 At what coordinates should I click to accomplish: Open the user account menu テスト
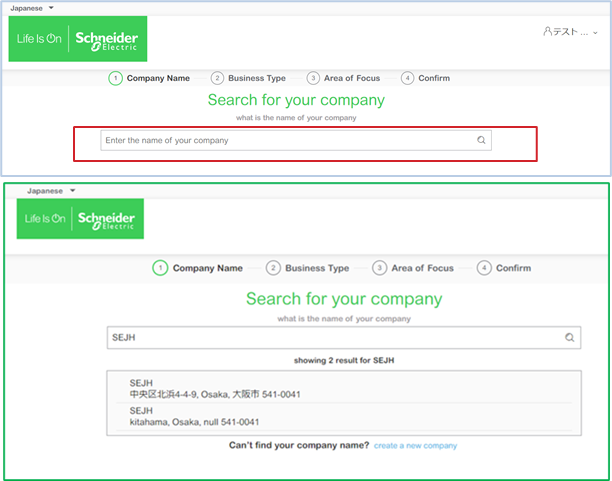click(570, 32)
